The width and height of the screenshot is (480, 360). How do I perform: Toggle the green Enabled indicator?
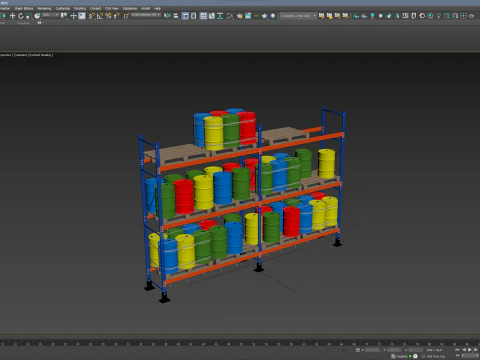tap(410, 356)
